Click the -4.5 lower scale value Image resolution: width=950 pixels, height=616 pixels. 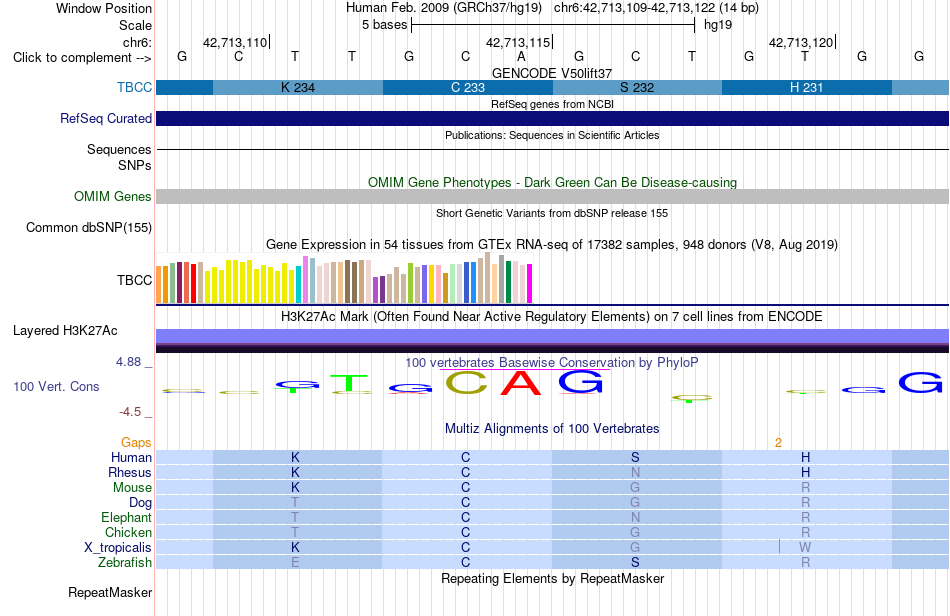(x=130, y=412)
